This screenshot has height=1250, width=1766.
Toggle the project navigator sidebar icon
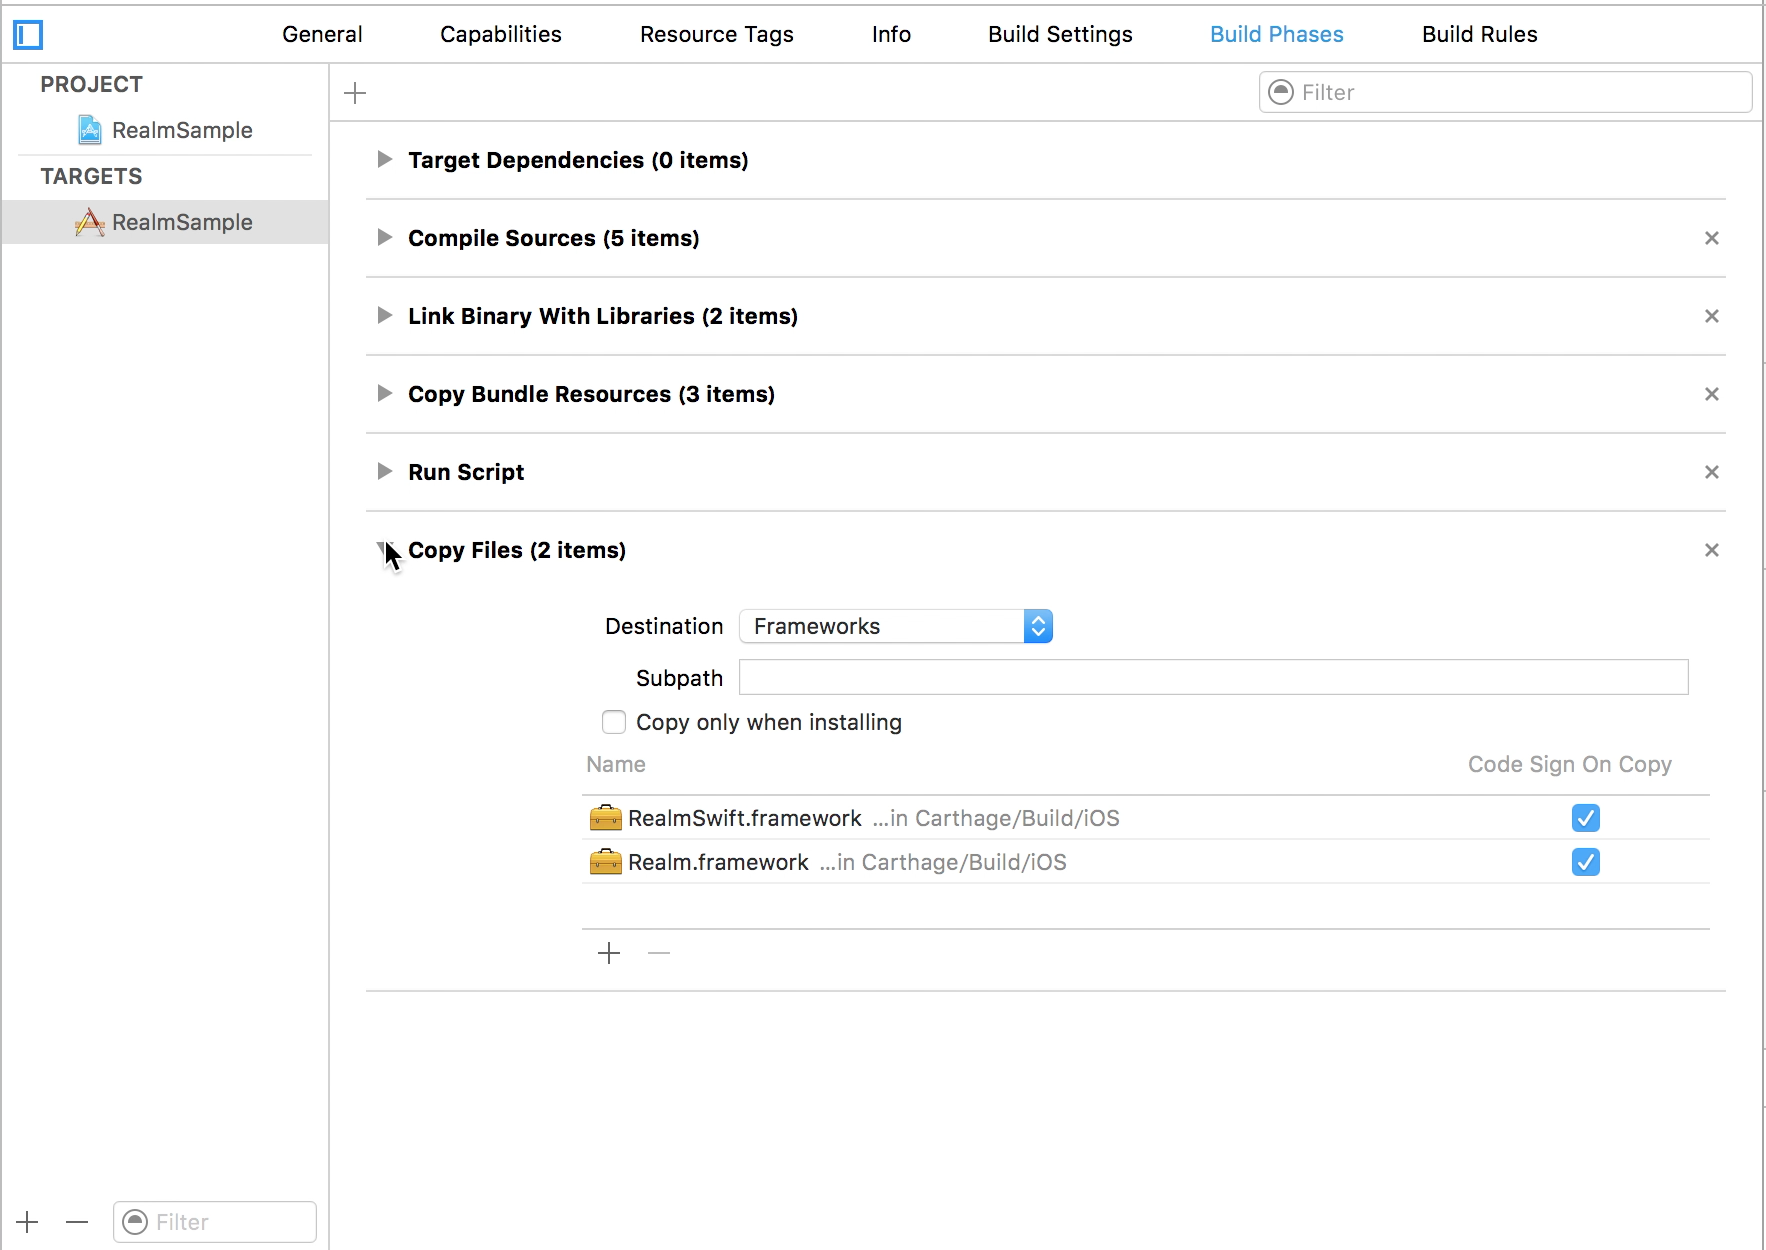28,35
